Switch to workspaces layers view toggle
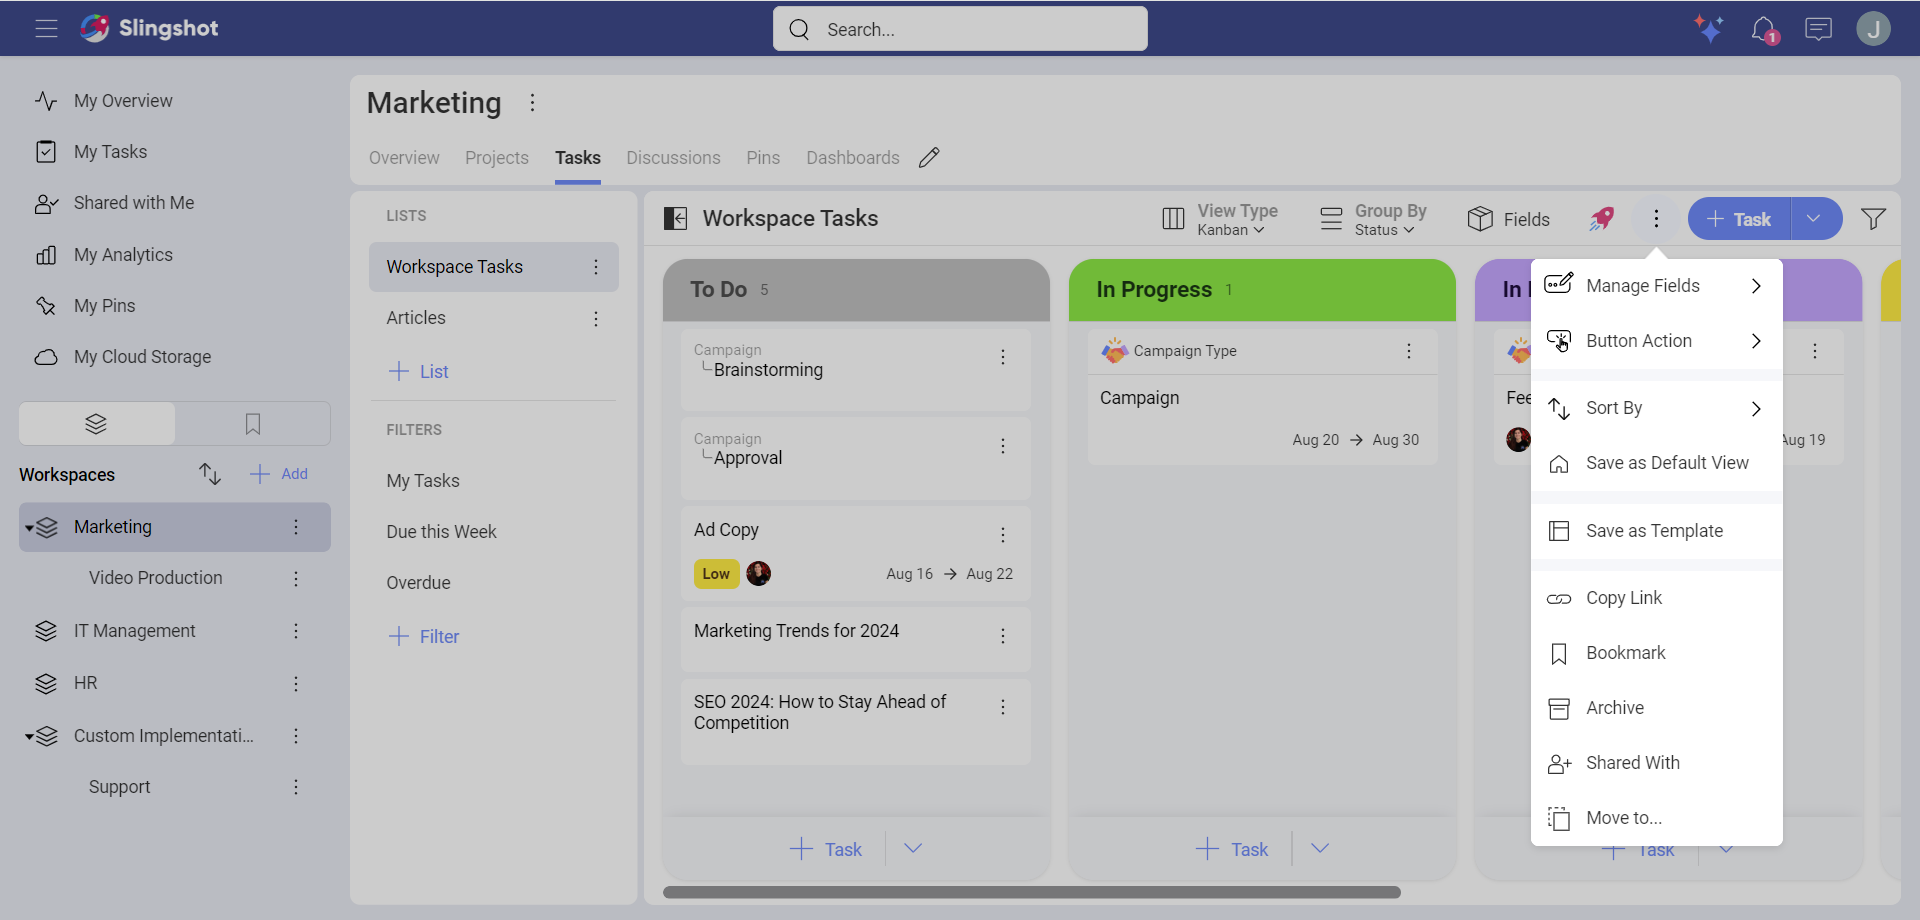1920x920 pixels. click(x=97, y=424)
